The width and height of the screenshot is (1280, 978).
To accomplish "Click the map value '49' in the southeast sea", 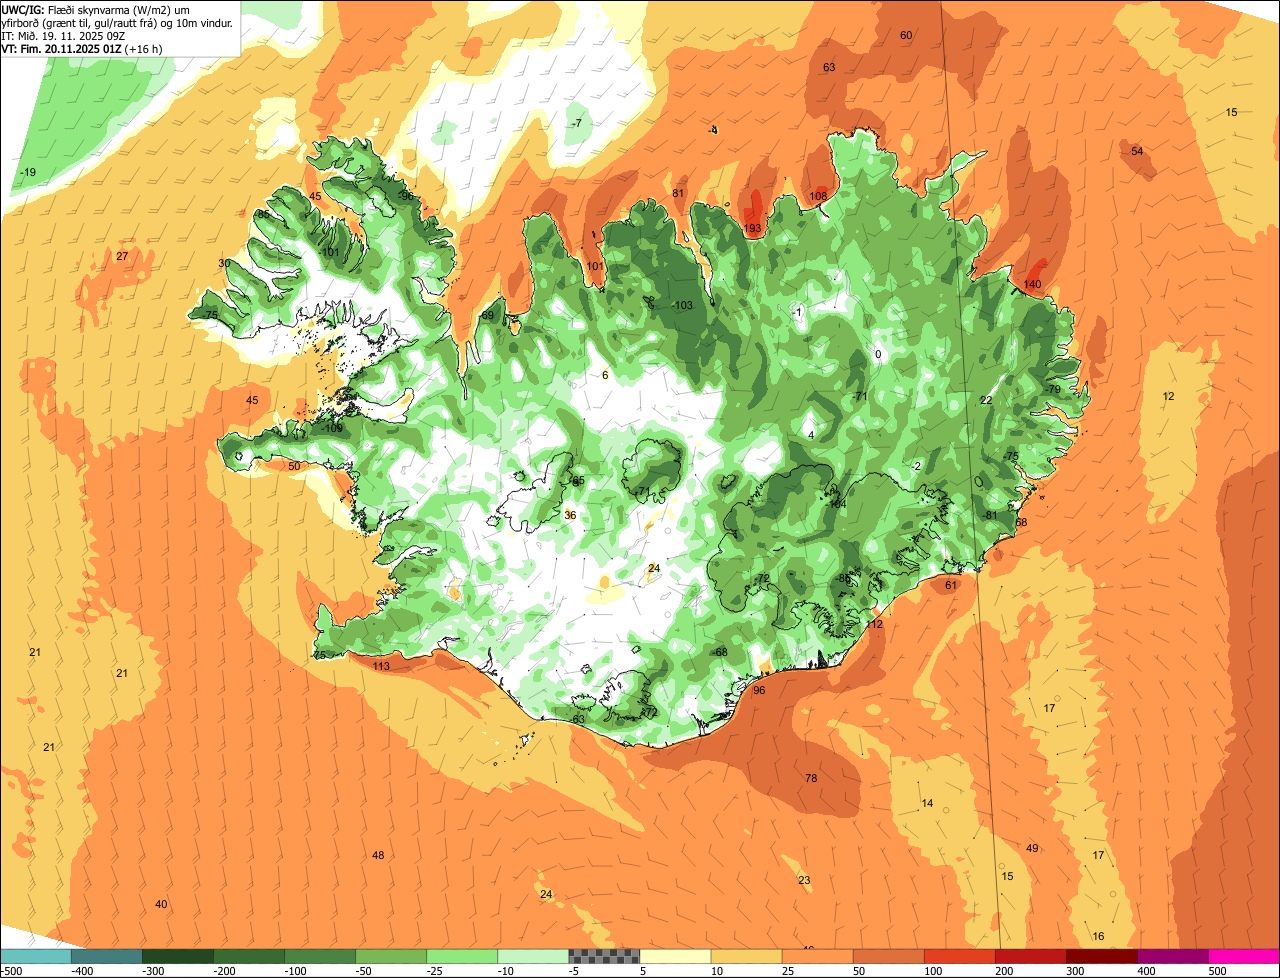I will (x=1032, y=849).
